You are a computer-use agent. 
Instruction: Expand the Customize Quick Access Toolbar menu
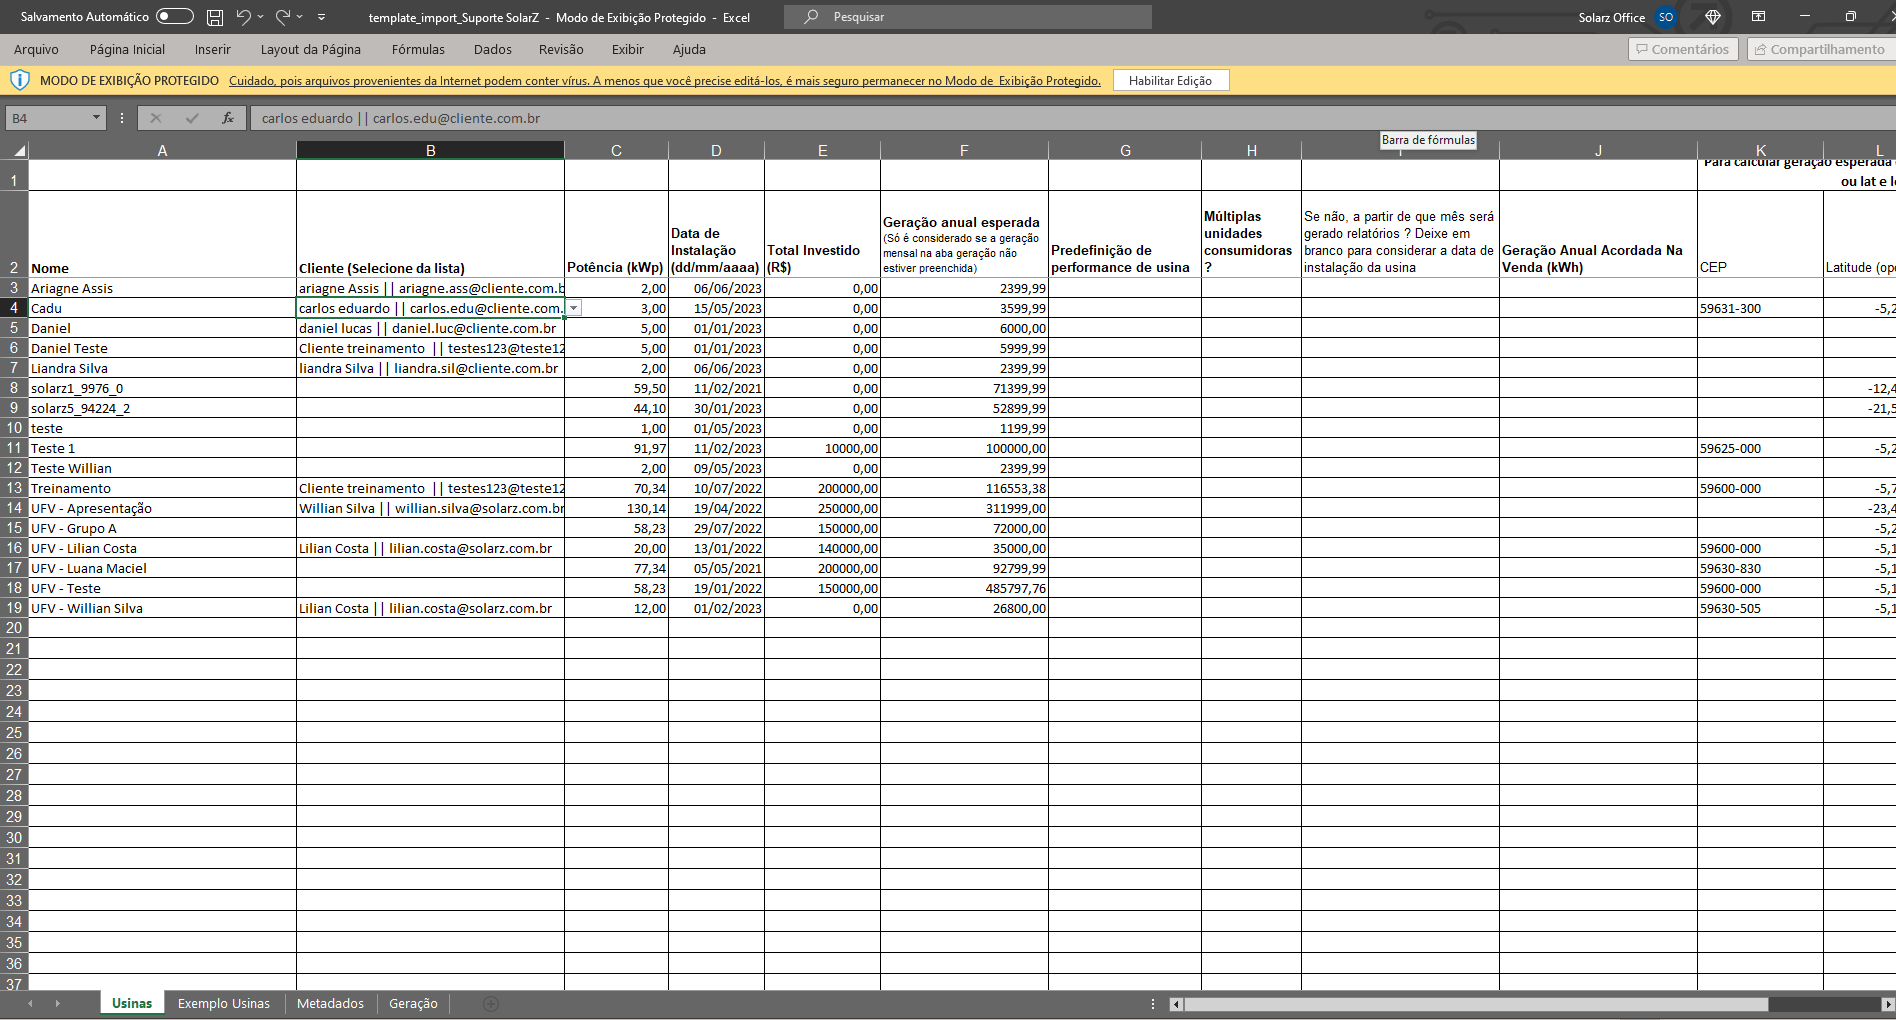pyautogui.click(x=321, y=17)
